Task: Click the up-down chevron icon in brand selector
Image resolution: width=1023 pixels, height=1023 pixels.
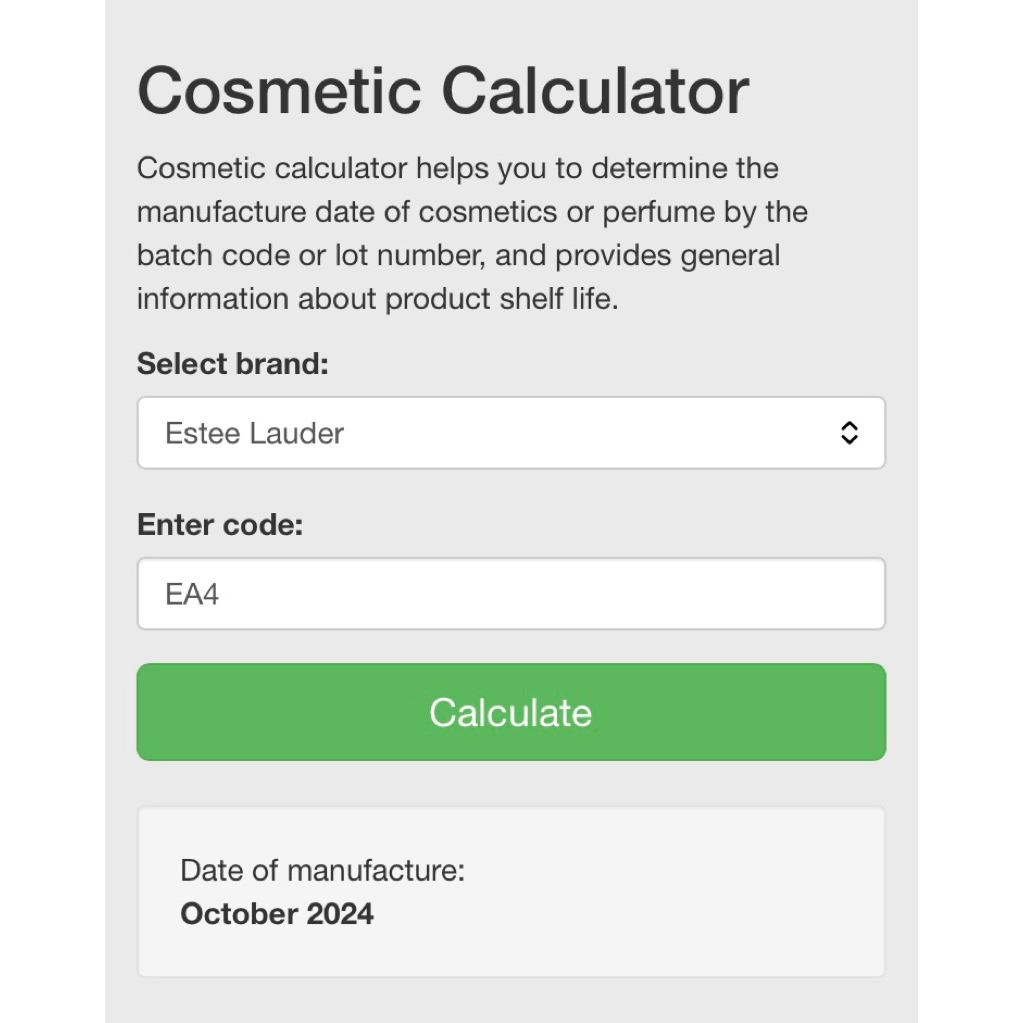Action: pos(849,433)
